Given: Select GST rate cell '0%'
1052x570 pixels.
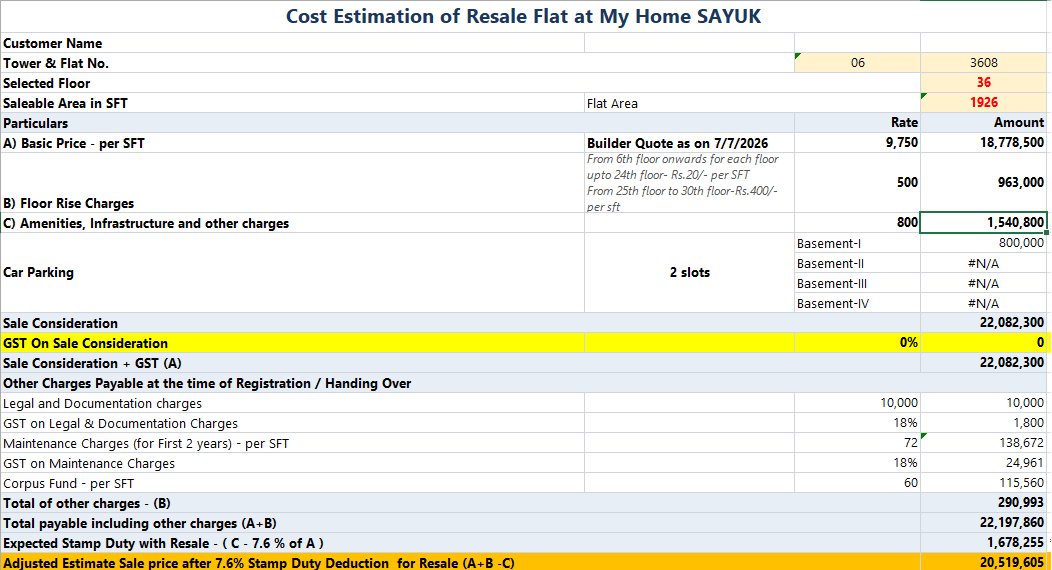Looking at the screenshot, I should (857, 343).
